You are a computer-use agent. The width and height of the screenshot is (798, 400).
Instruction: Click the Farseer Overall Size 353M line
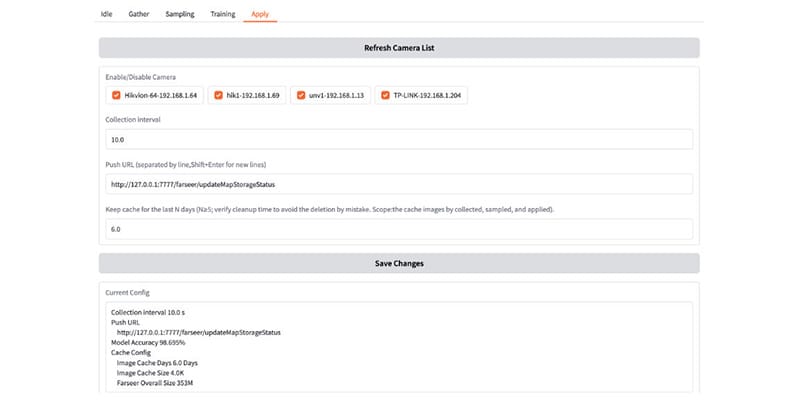[155, 382]
